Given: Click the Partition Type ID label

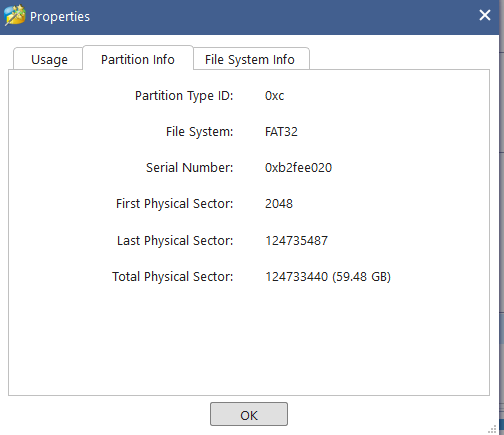Looking at the screenshot, I should (x=184, y=96).
